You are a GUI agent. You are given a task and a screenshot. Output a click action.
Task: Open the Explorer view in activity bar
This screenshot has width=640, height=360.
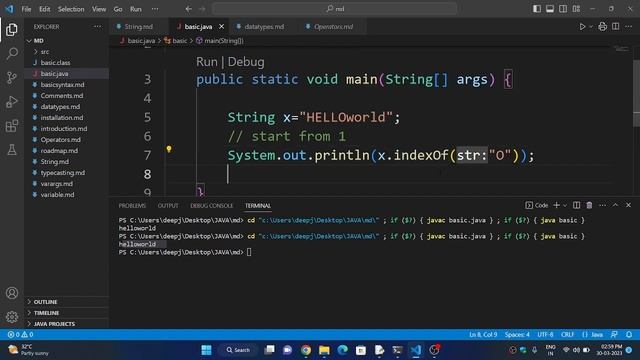click(12, 29)
